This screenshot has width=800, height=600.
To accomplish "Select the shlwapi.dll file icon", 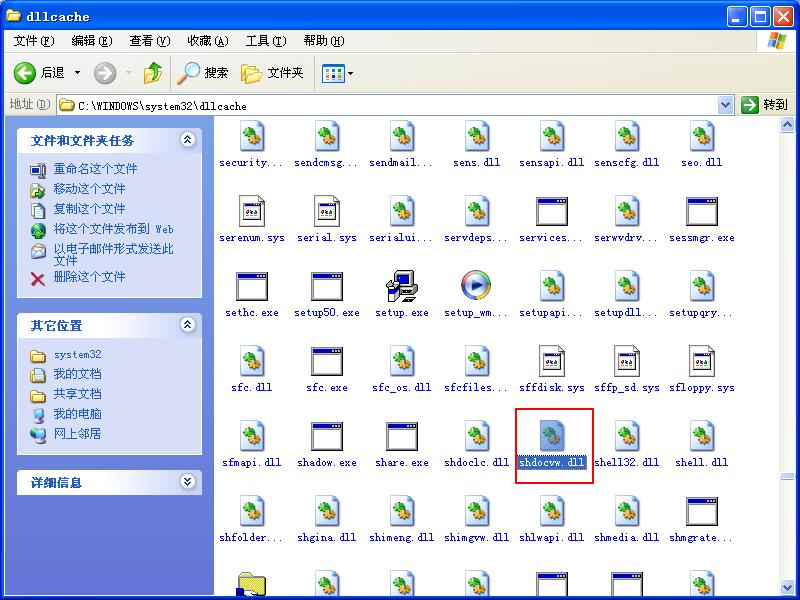I will click(552, 511).
